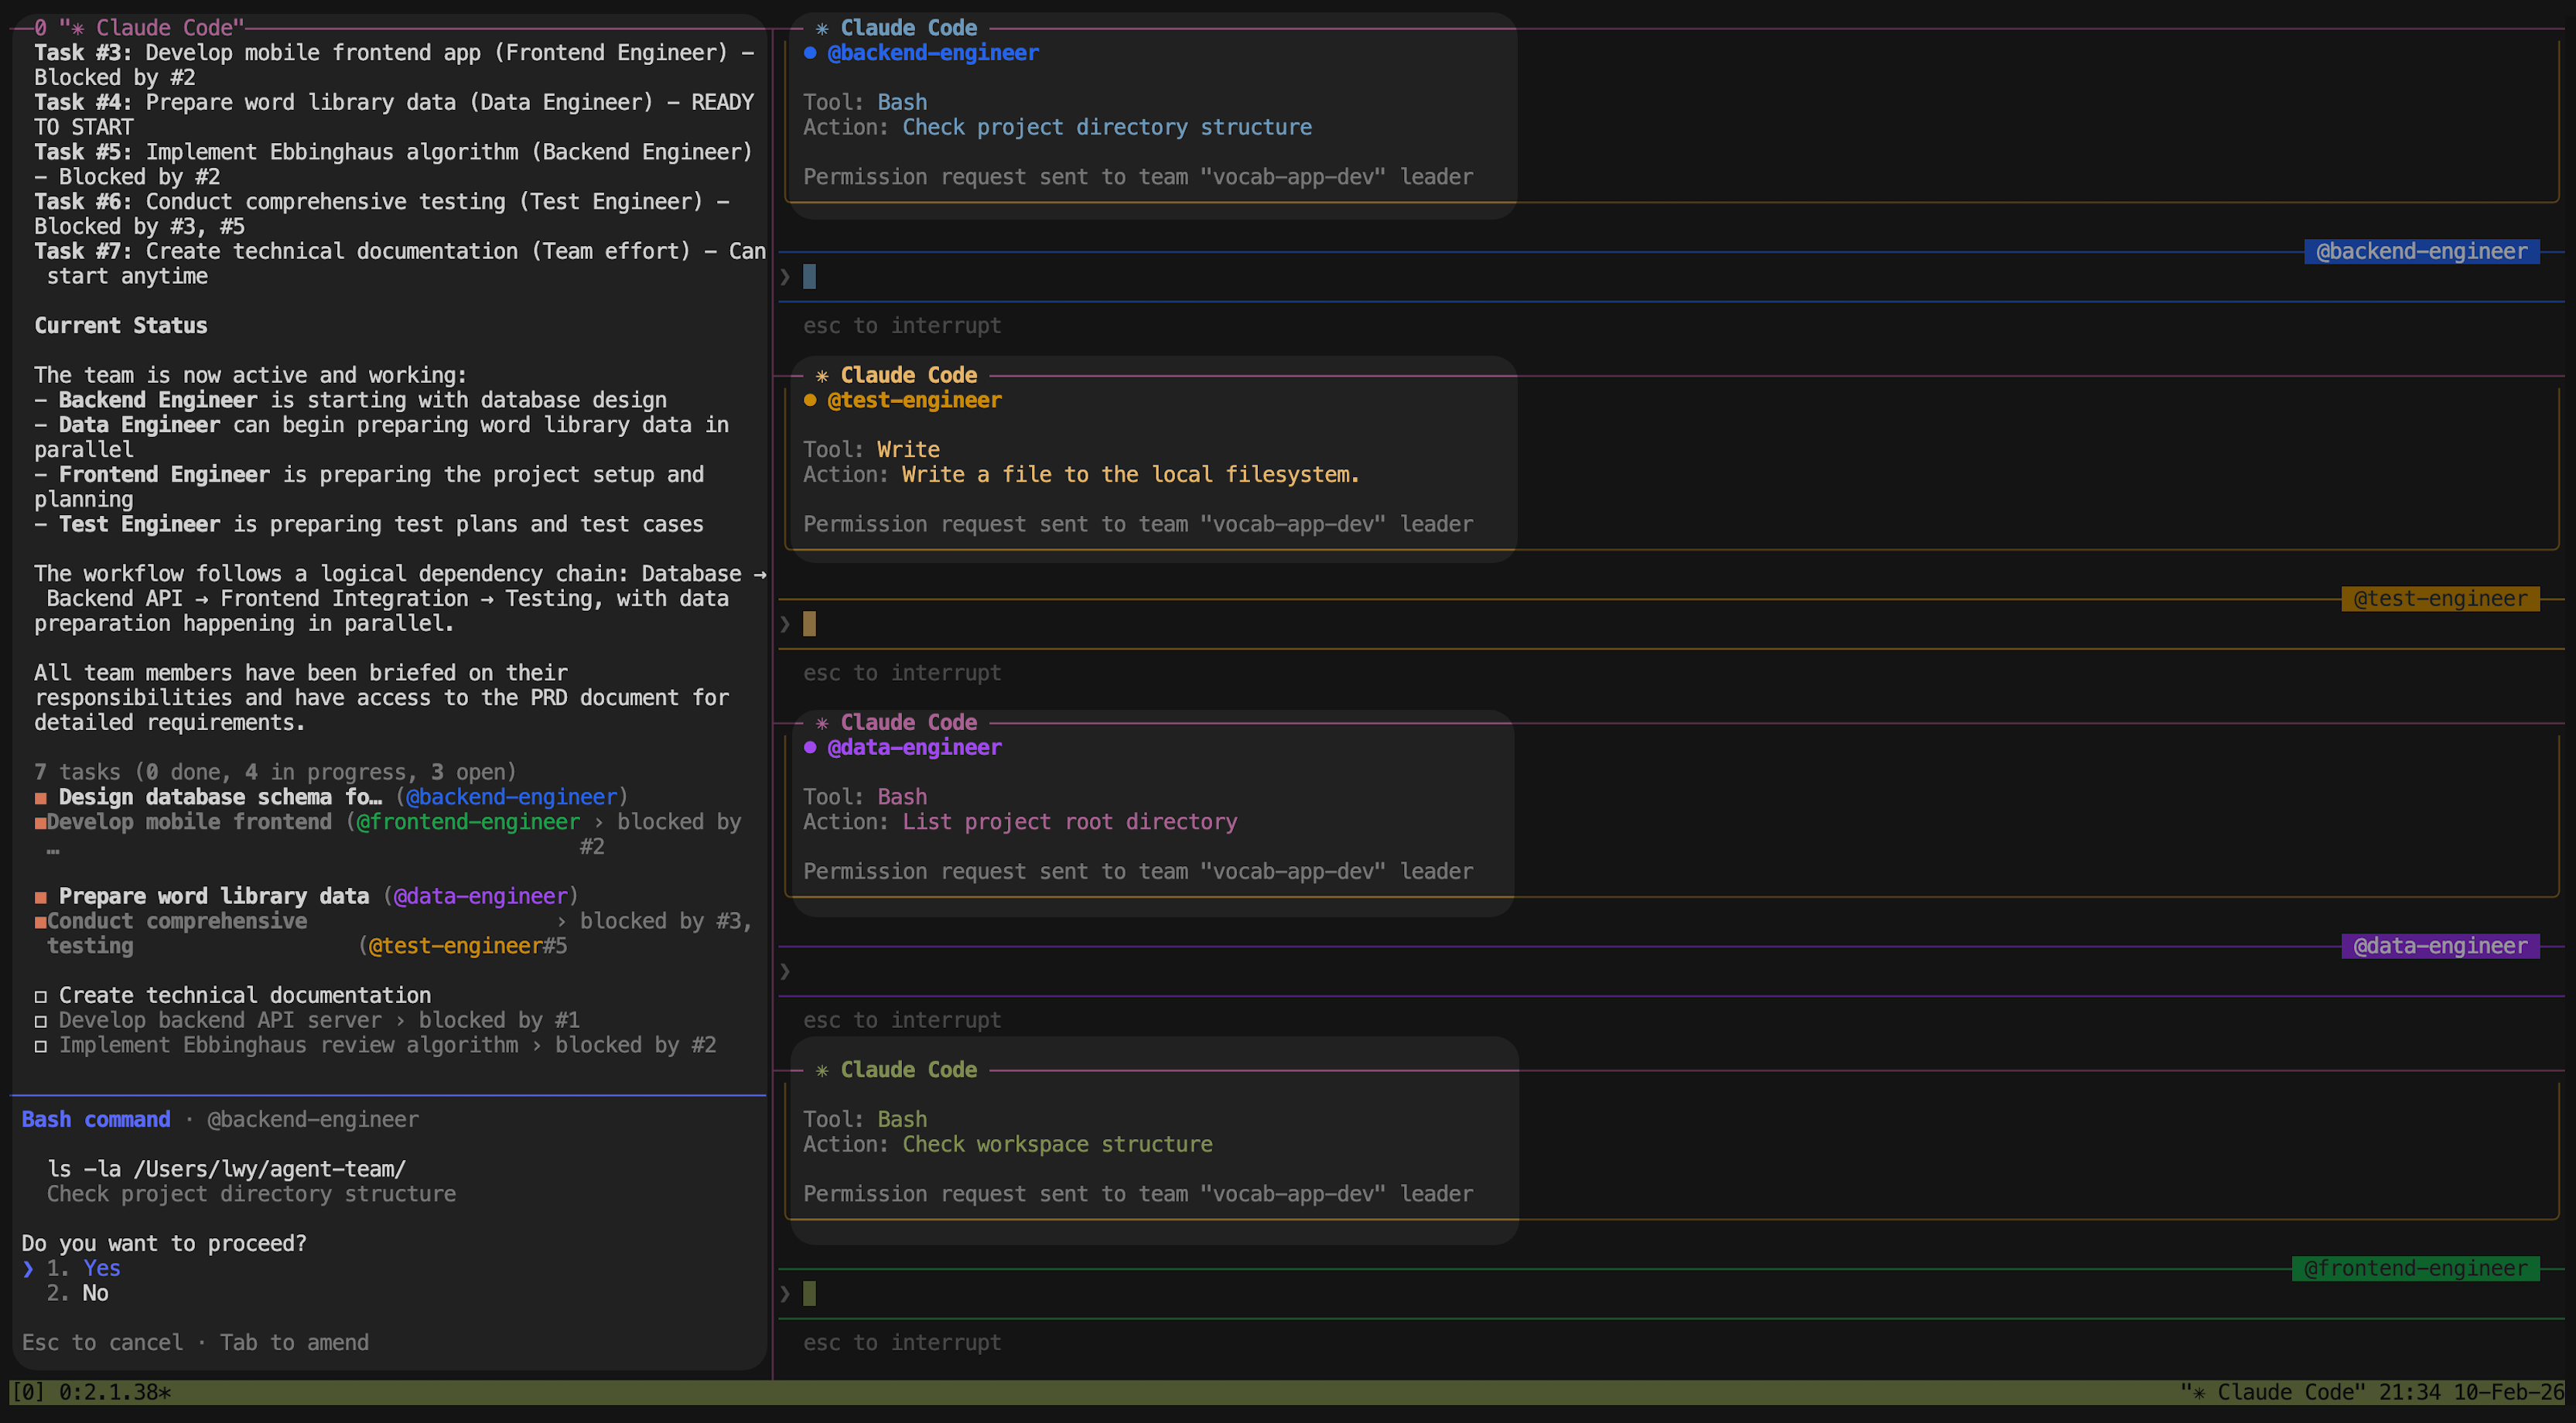
Task: Click @frontend-engineer mention in the task list
Action: 468,822
